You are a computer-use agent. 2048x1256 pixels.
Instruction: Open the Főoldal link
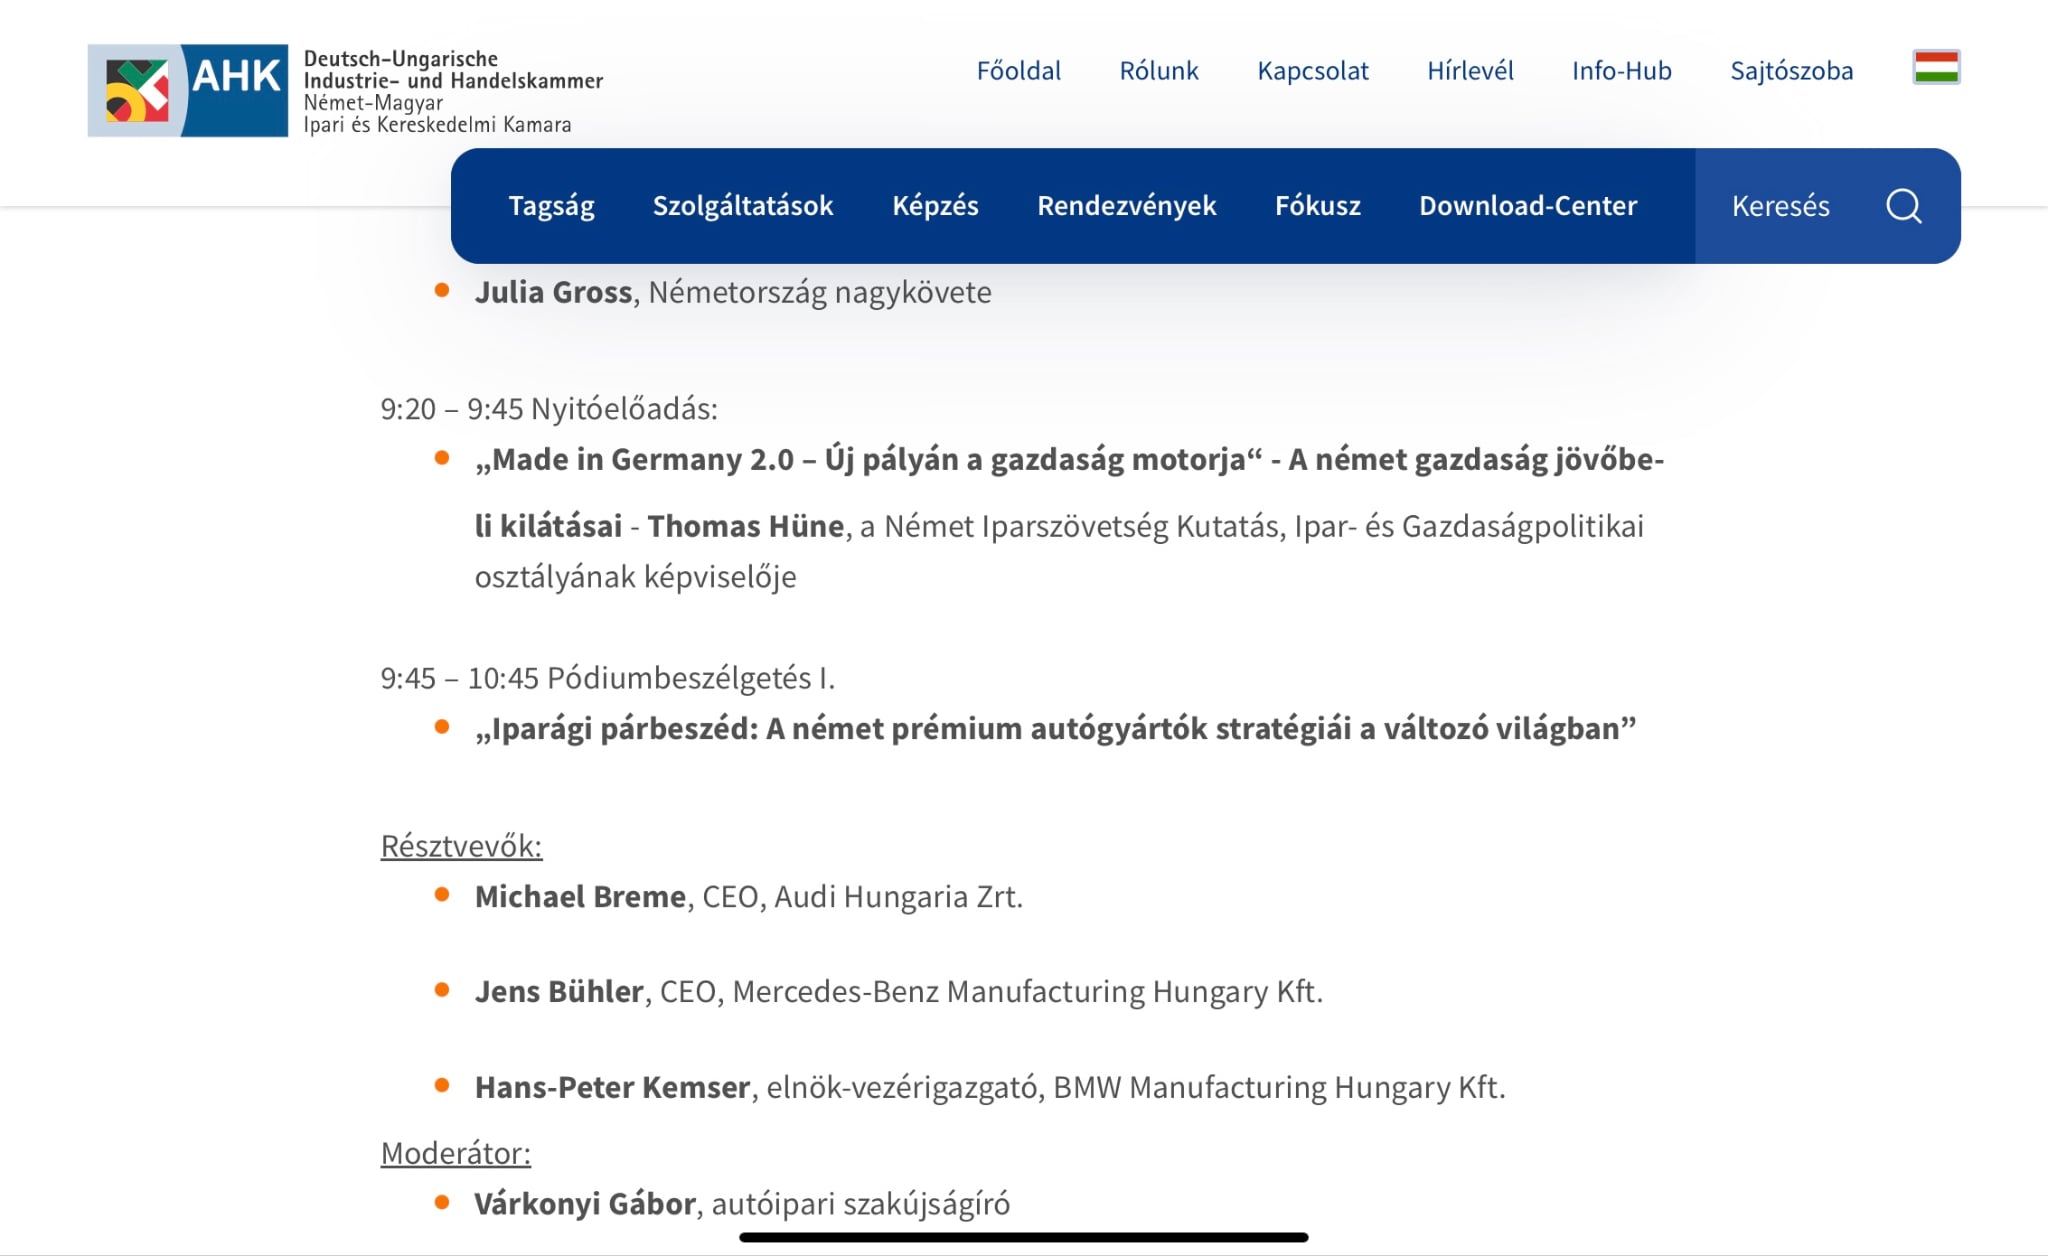pyautogui.click(x=1018, y=71)
